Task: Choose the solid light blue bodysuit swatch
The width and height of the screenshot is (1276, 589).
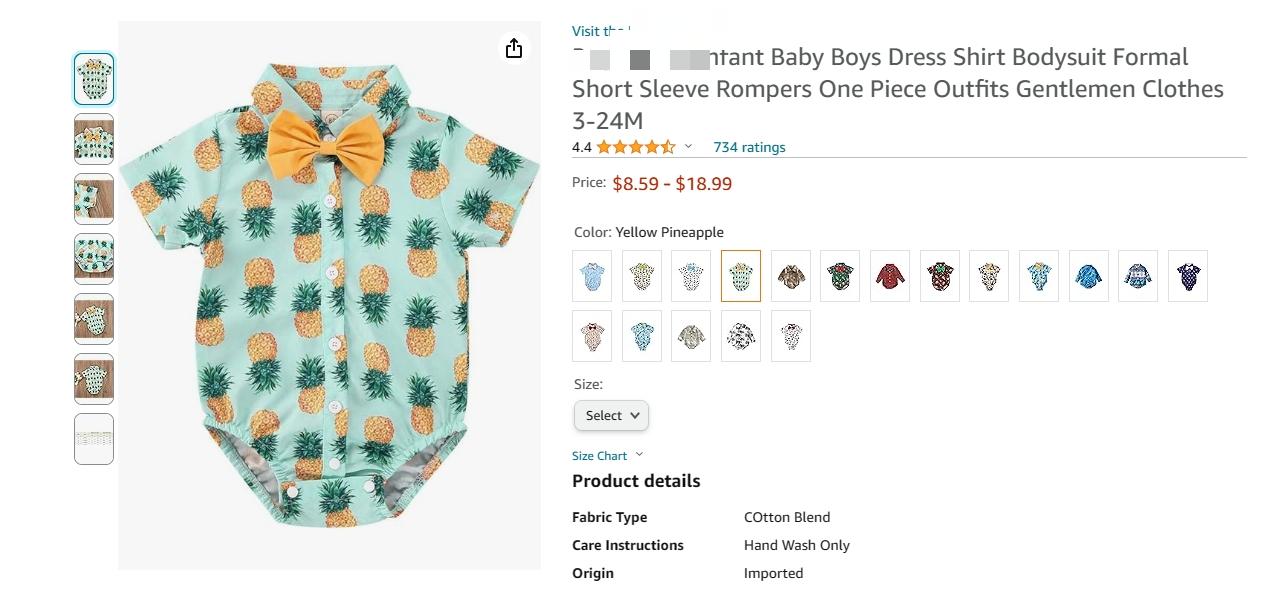Action: pyautogui.click(x=592, y=276)
